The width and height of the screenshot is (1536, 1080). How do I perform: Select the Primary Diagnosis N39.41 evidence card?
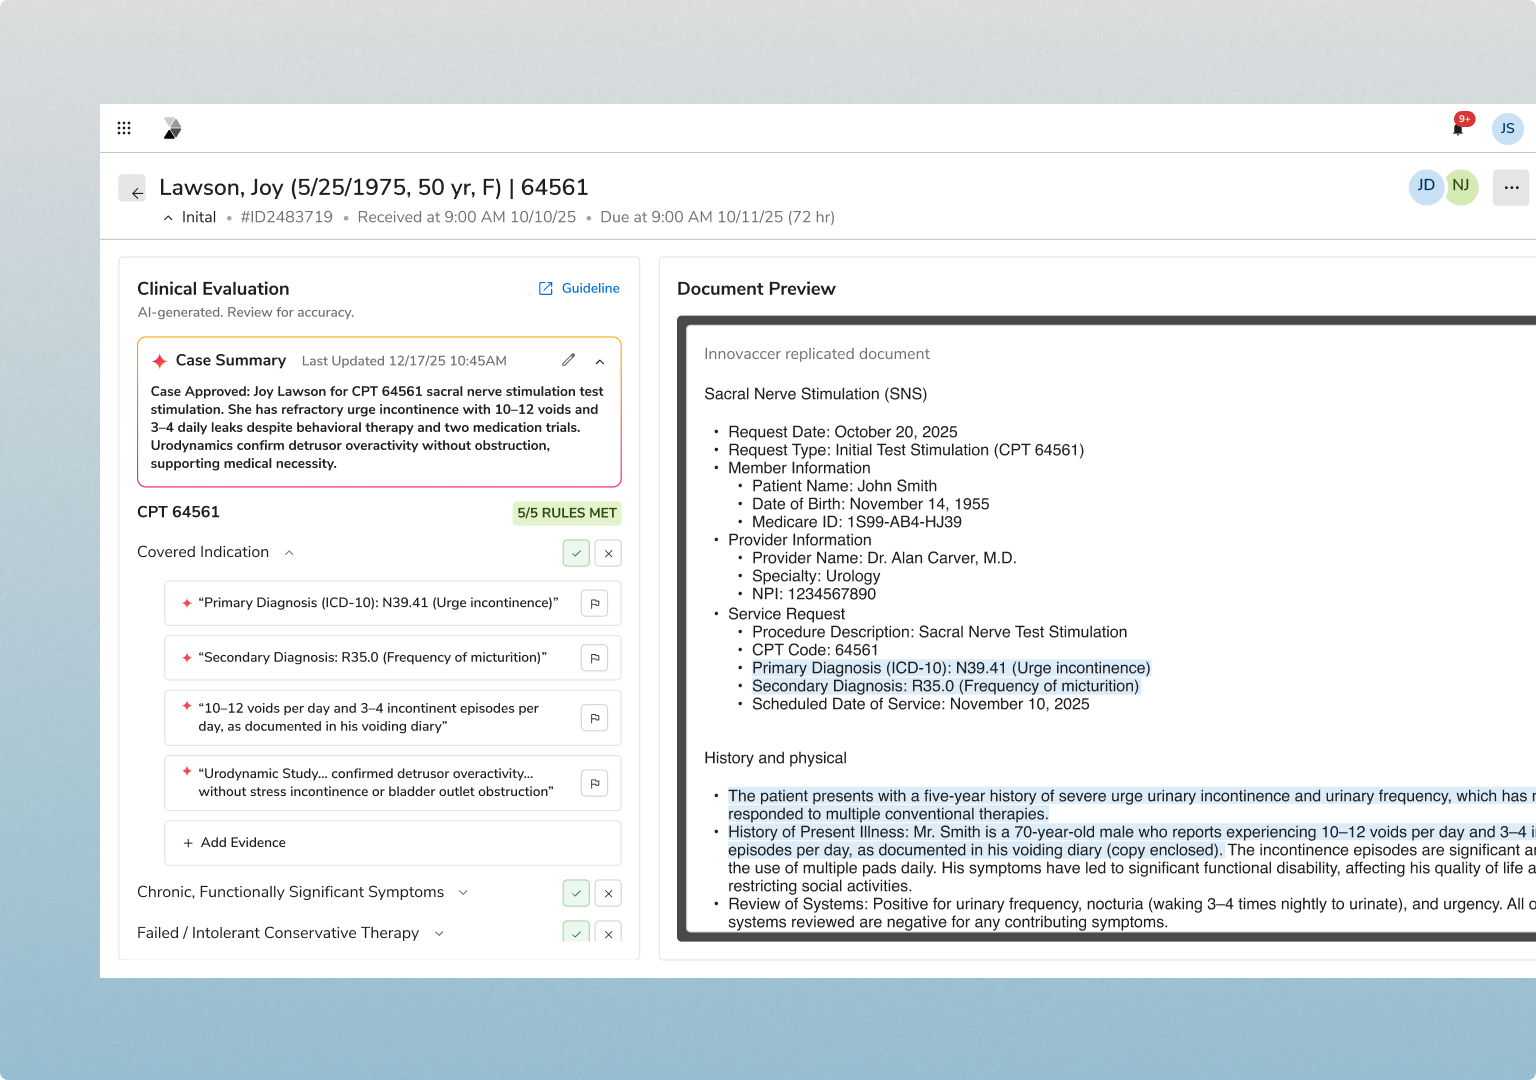pos(393,603)
